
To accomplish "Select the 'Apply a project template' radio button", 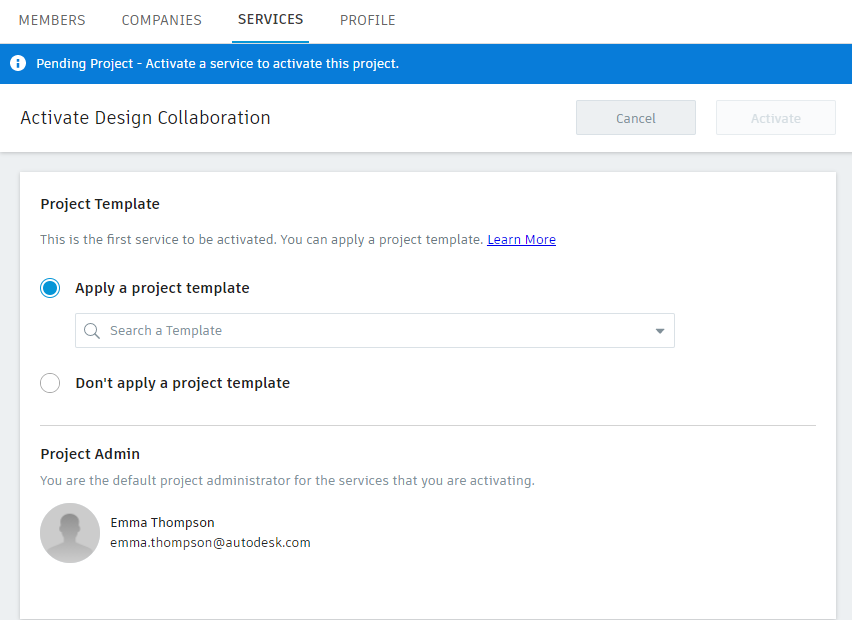I will [x=50, y=287].
